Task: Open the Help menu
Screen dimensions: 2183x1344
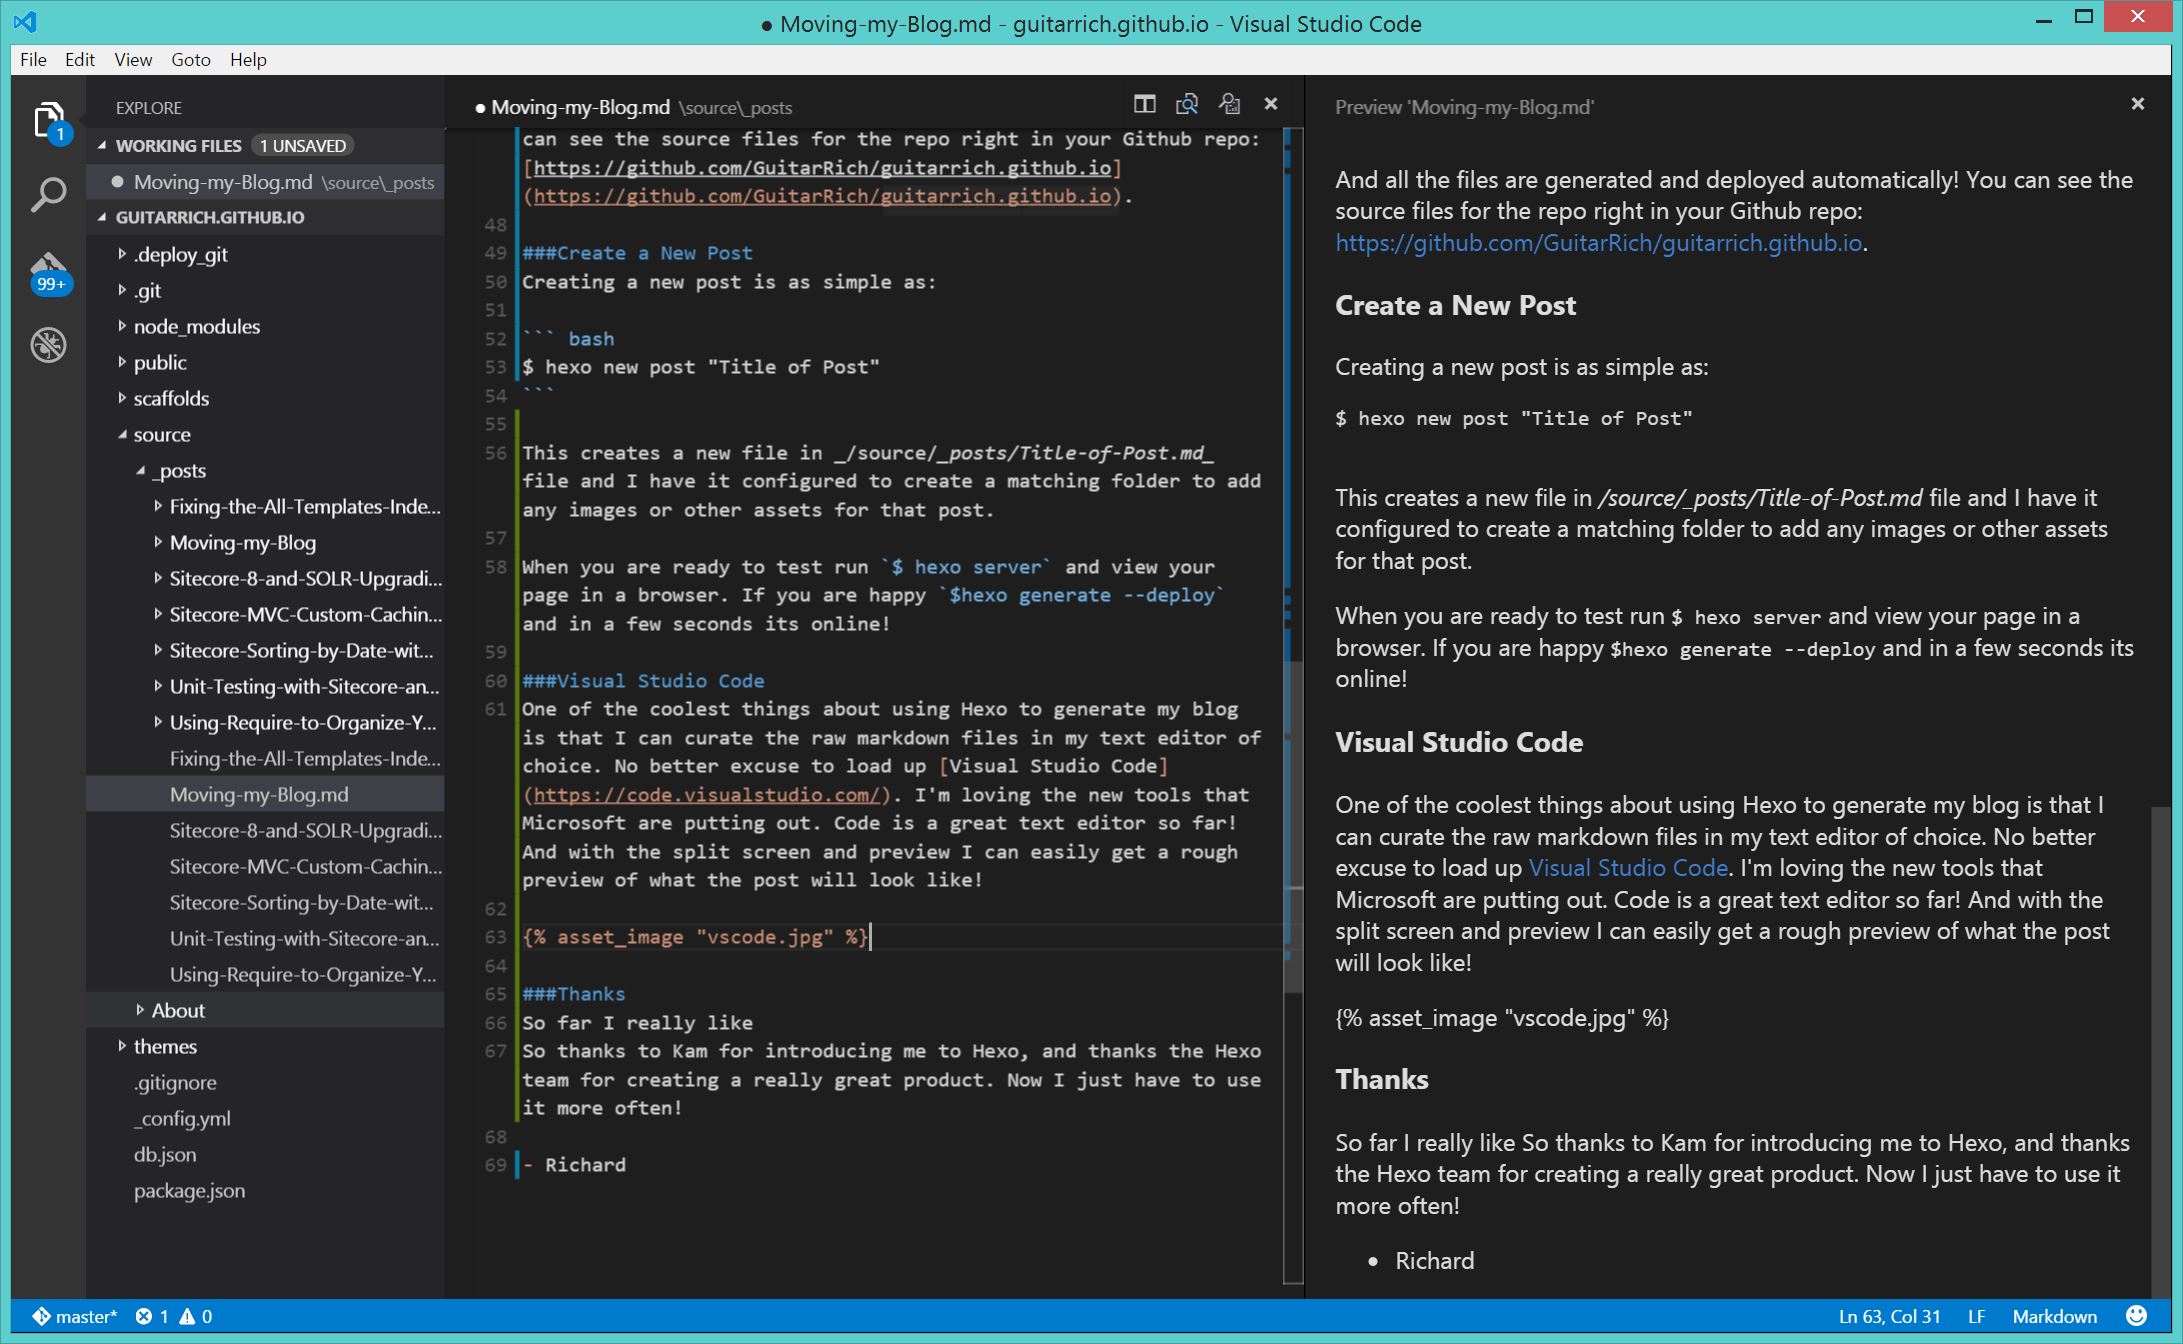Action: tap(248, 60)
